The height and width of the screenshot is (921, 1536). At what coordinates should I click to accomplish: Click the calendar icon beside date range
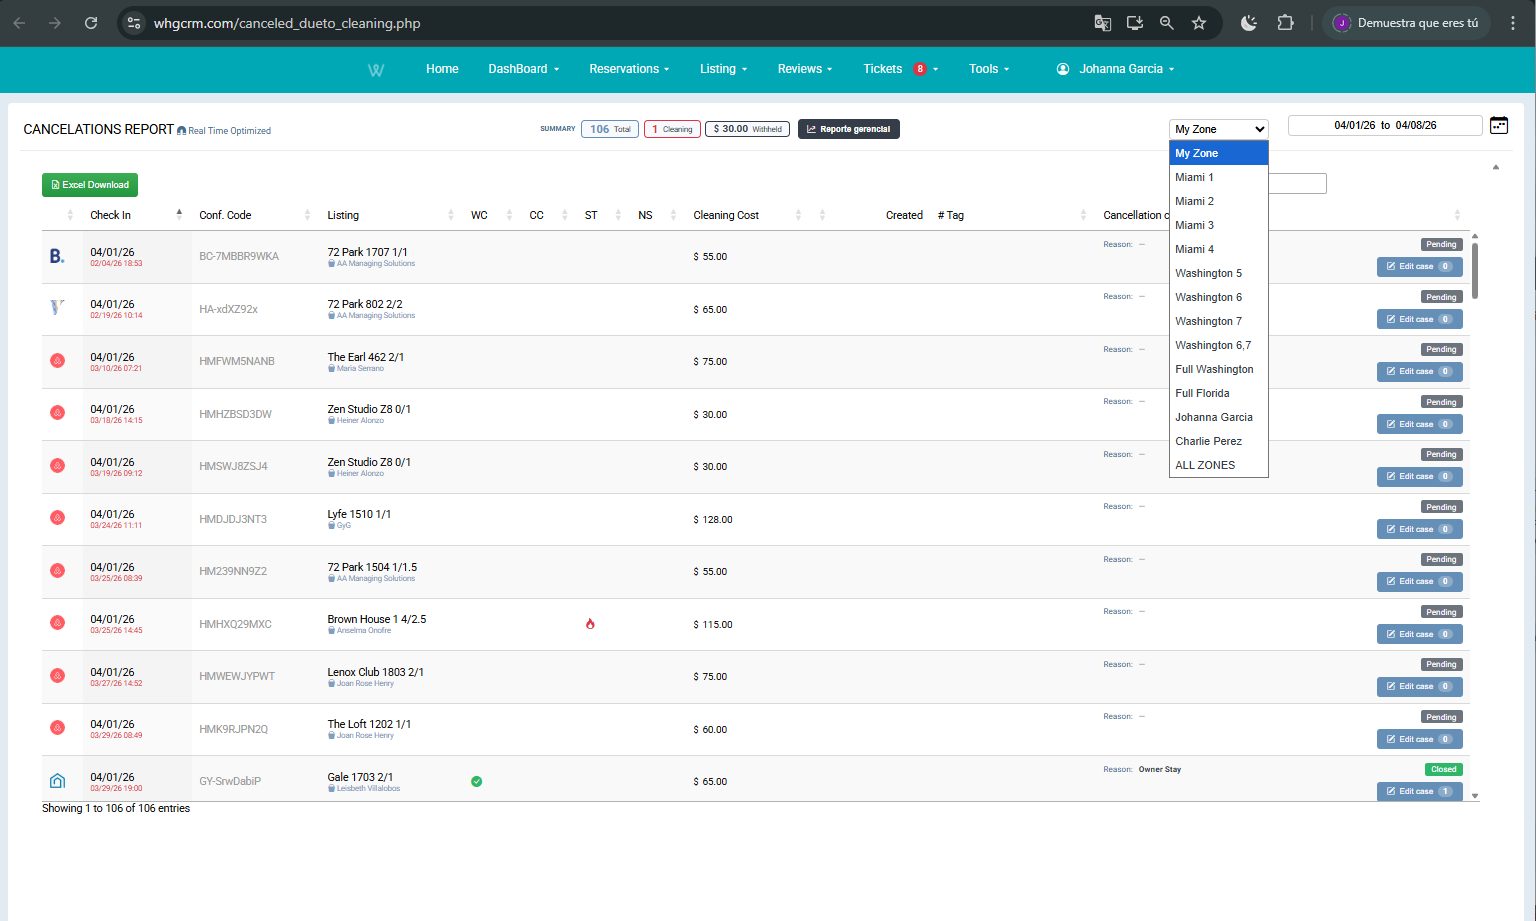click(x=1498, y=125)
